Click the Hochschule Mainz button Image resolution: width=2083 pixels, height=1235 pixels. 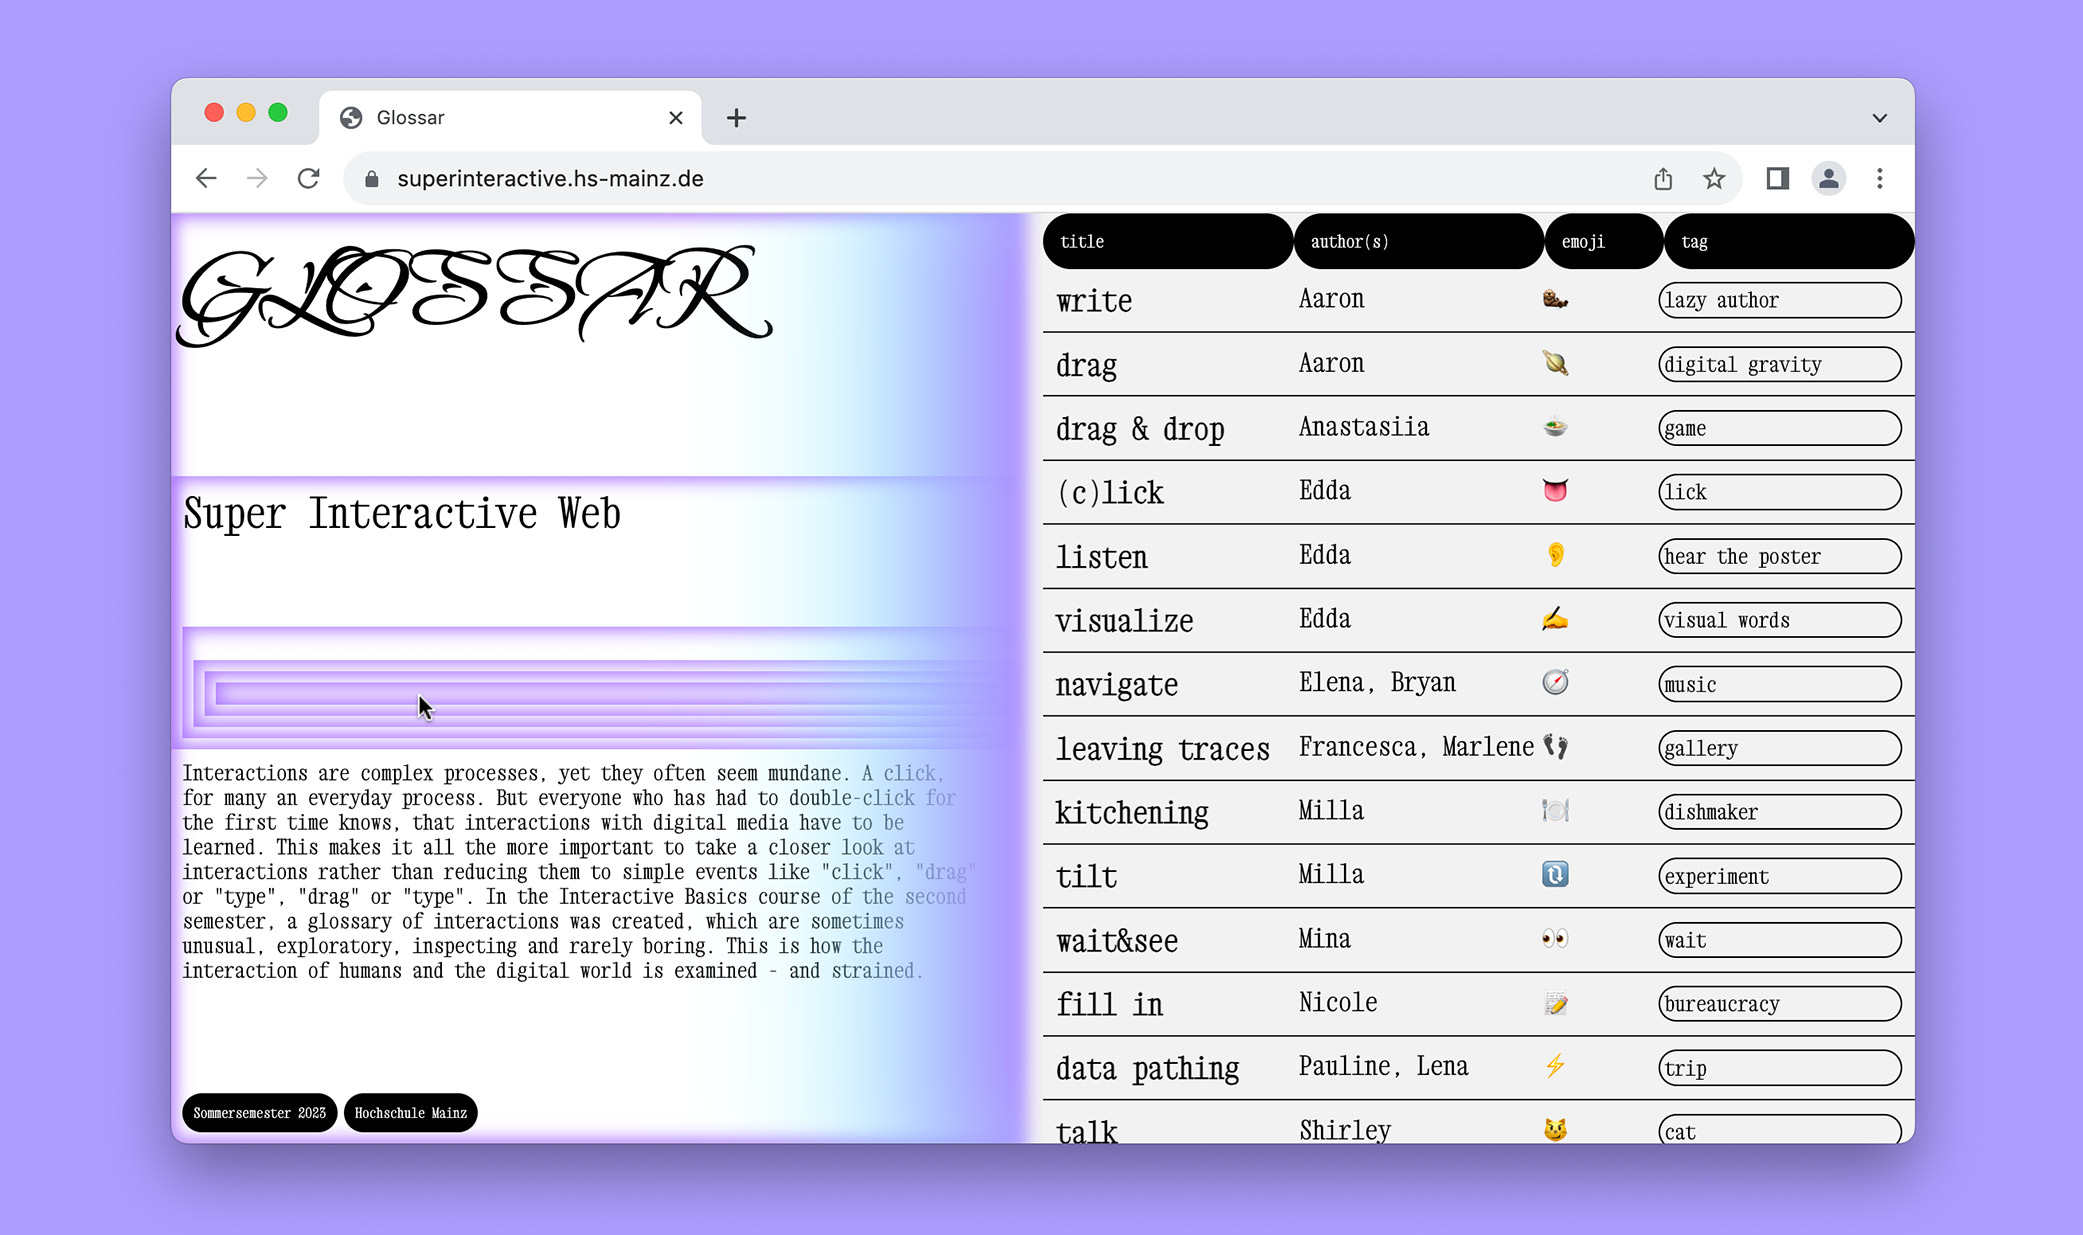click(410, 1112)
